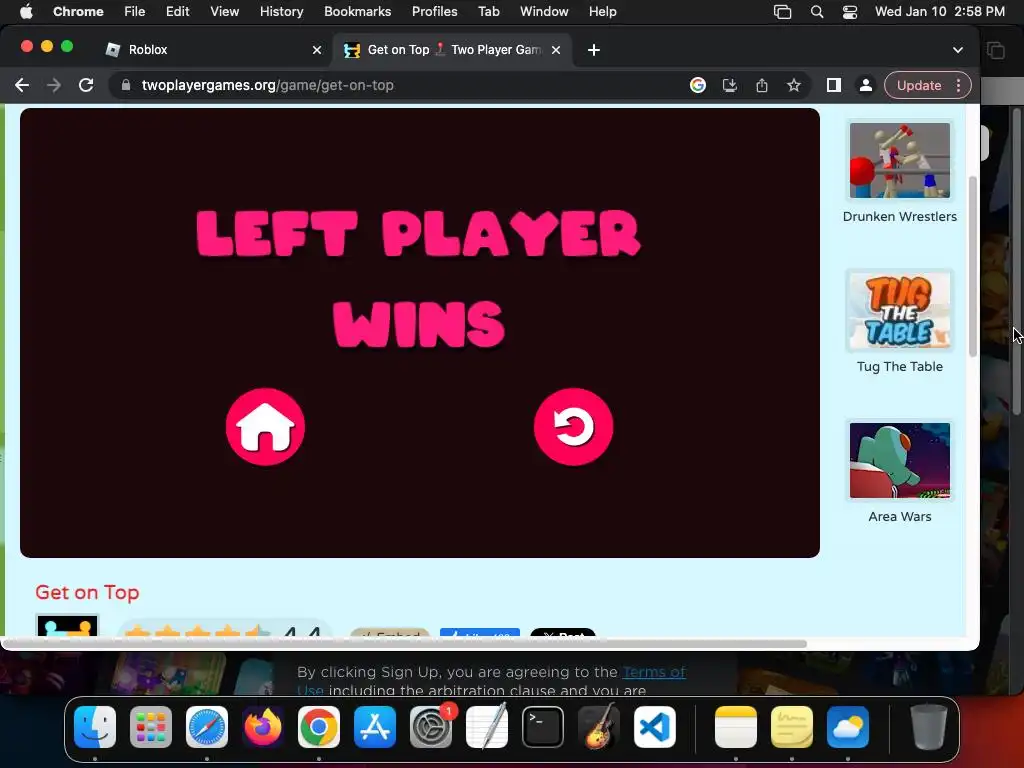Open the History menu
The image size is (1024, 768).
281,12
